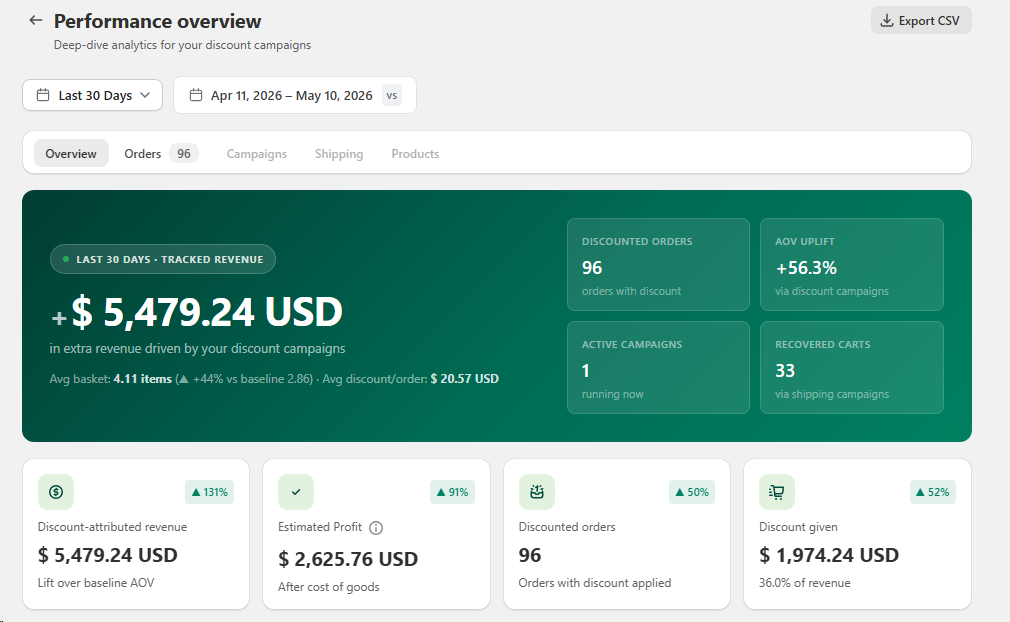The image size is (1010, 622).
Task: Toggle the vs comparison button
Action: point(392,95)
